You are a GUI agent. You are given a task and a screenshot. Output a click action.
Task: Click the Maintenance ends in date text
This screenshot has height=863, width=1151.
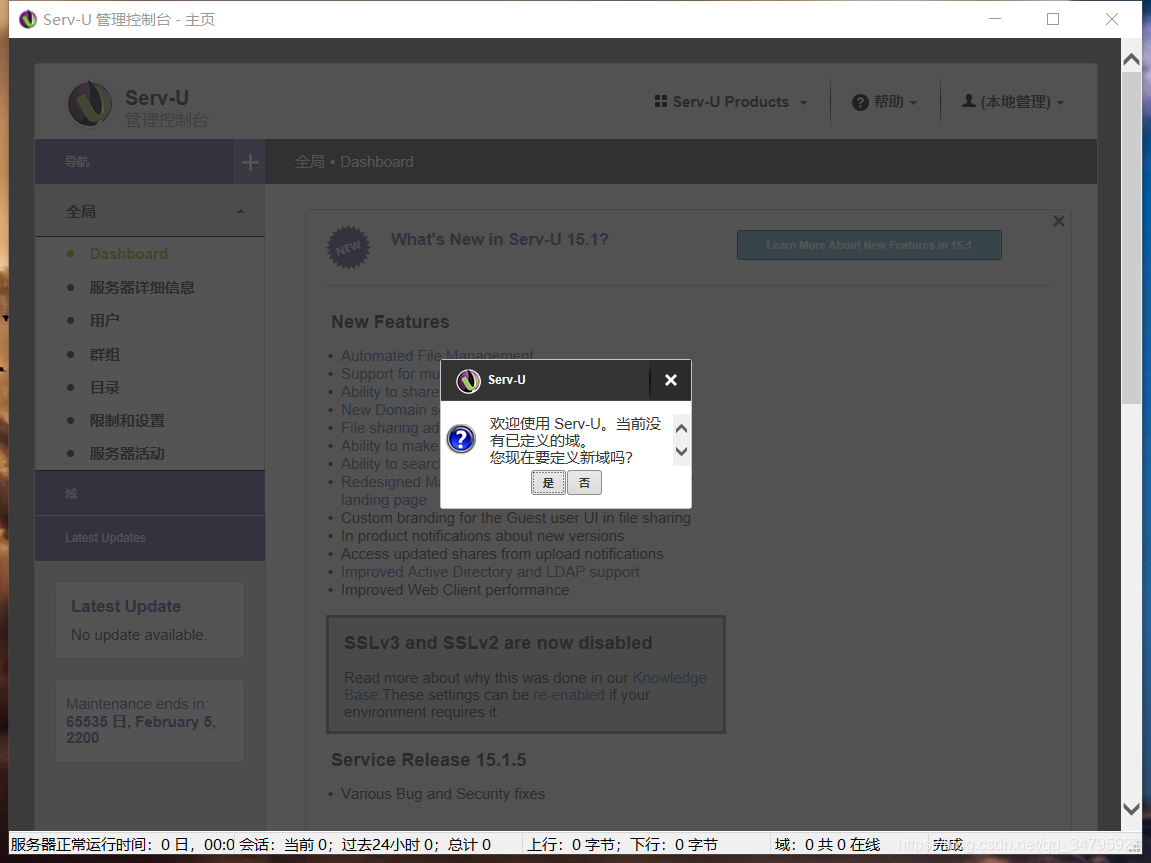coord(140,730)
